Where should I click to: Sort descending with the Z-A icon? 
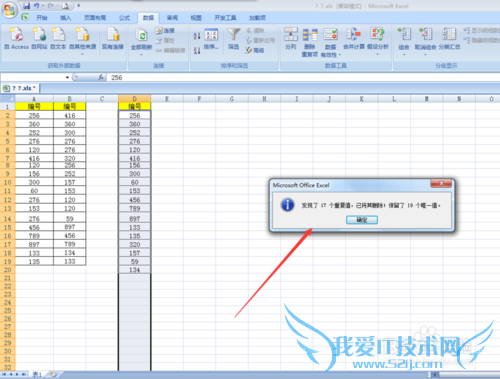point(197,50)
